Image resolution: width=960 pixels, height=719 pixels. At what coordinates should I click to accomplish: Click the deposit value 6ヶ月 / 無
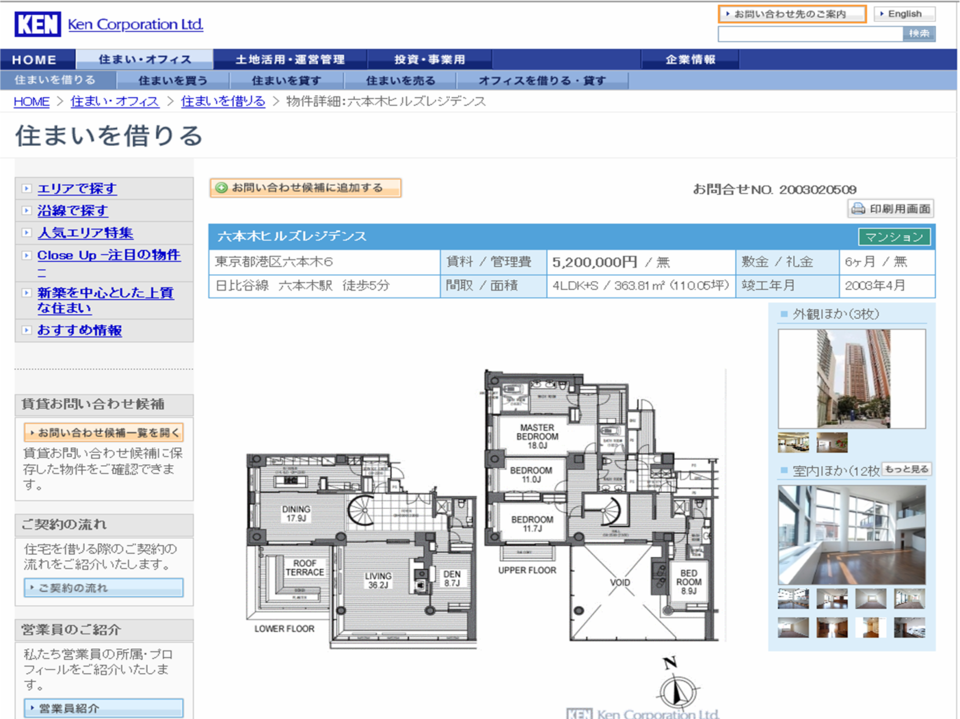887,262
